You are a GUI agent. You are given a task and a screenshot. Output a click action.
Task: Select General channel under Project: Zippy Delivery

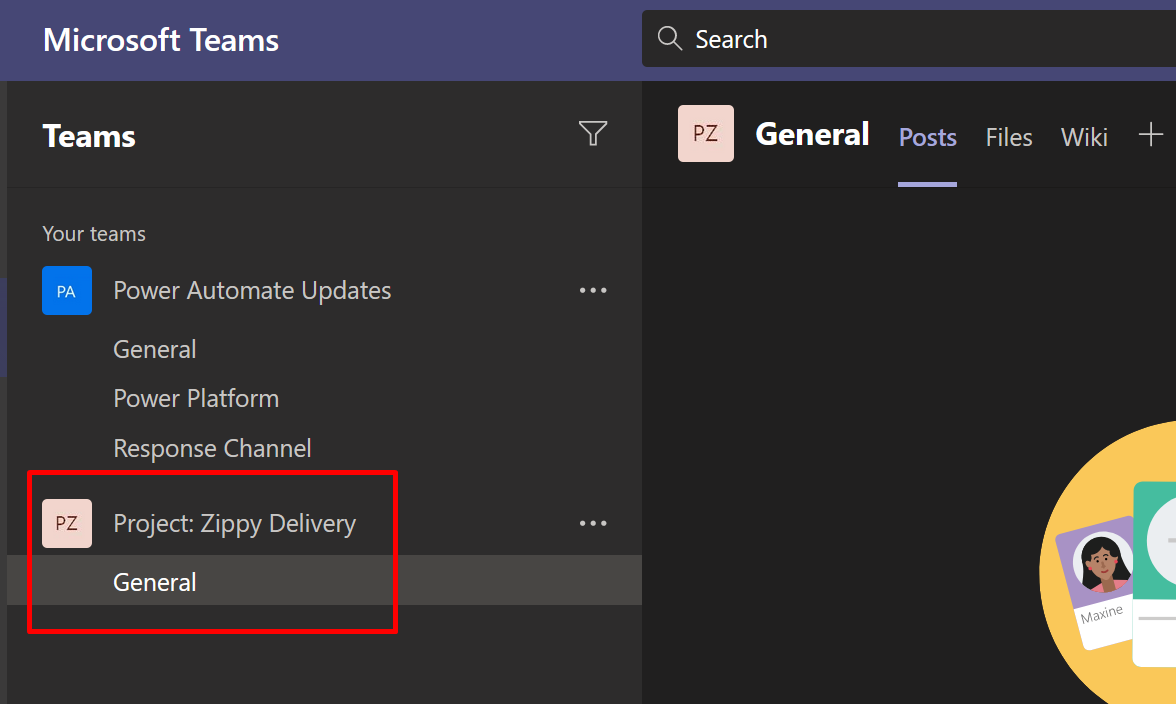pyautogui.click(x=155, y=582)
